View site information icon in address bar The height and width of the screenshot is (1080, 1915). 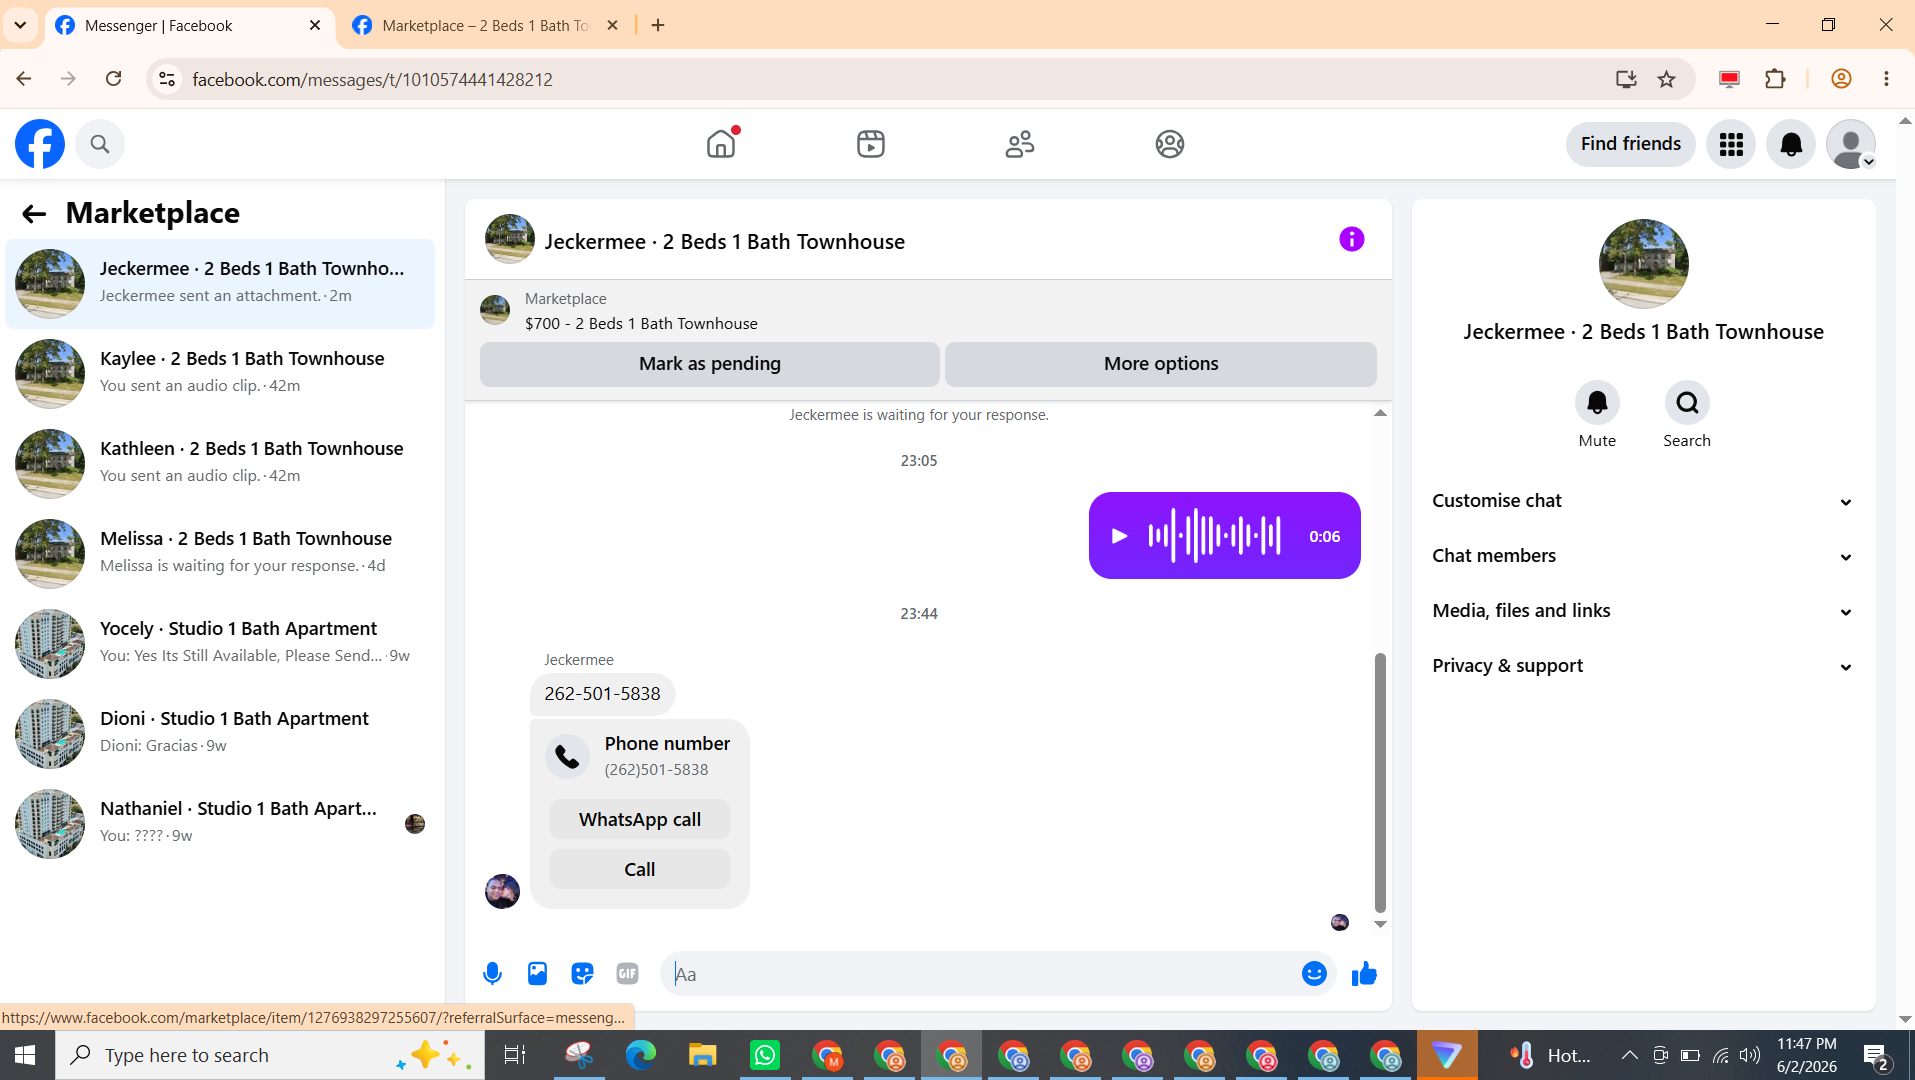(167, 79)
